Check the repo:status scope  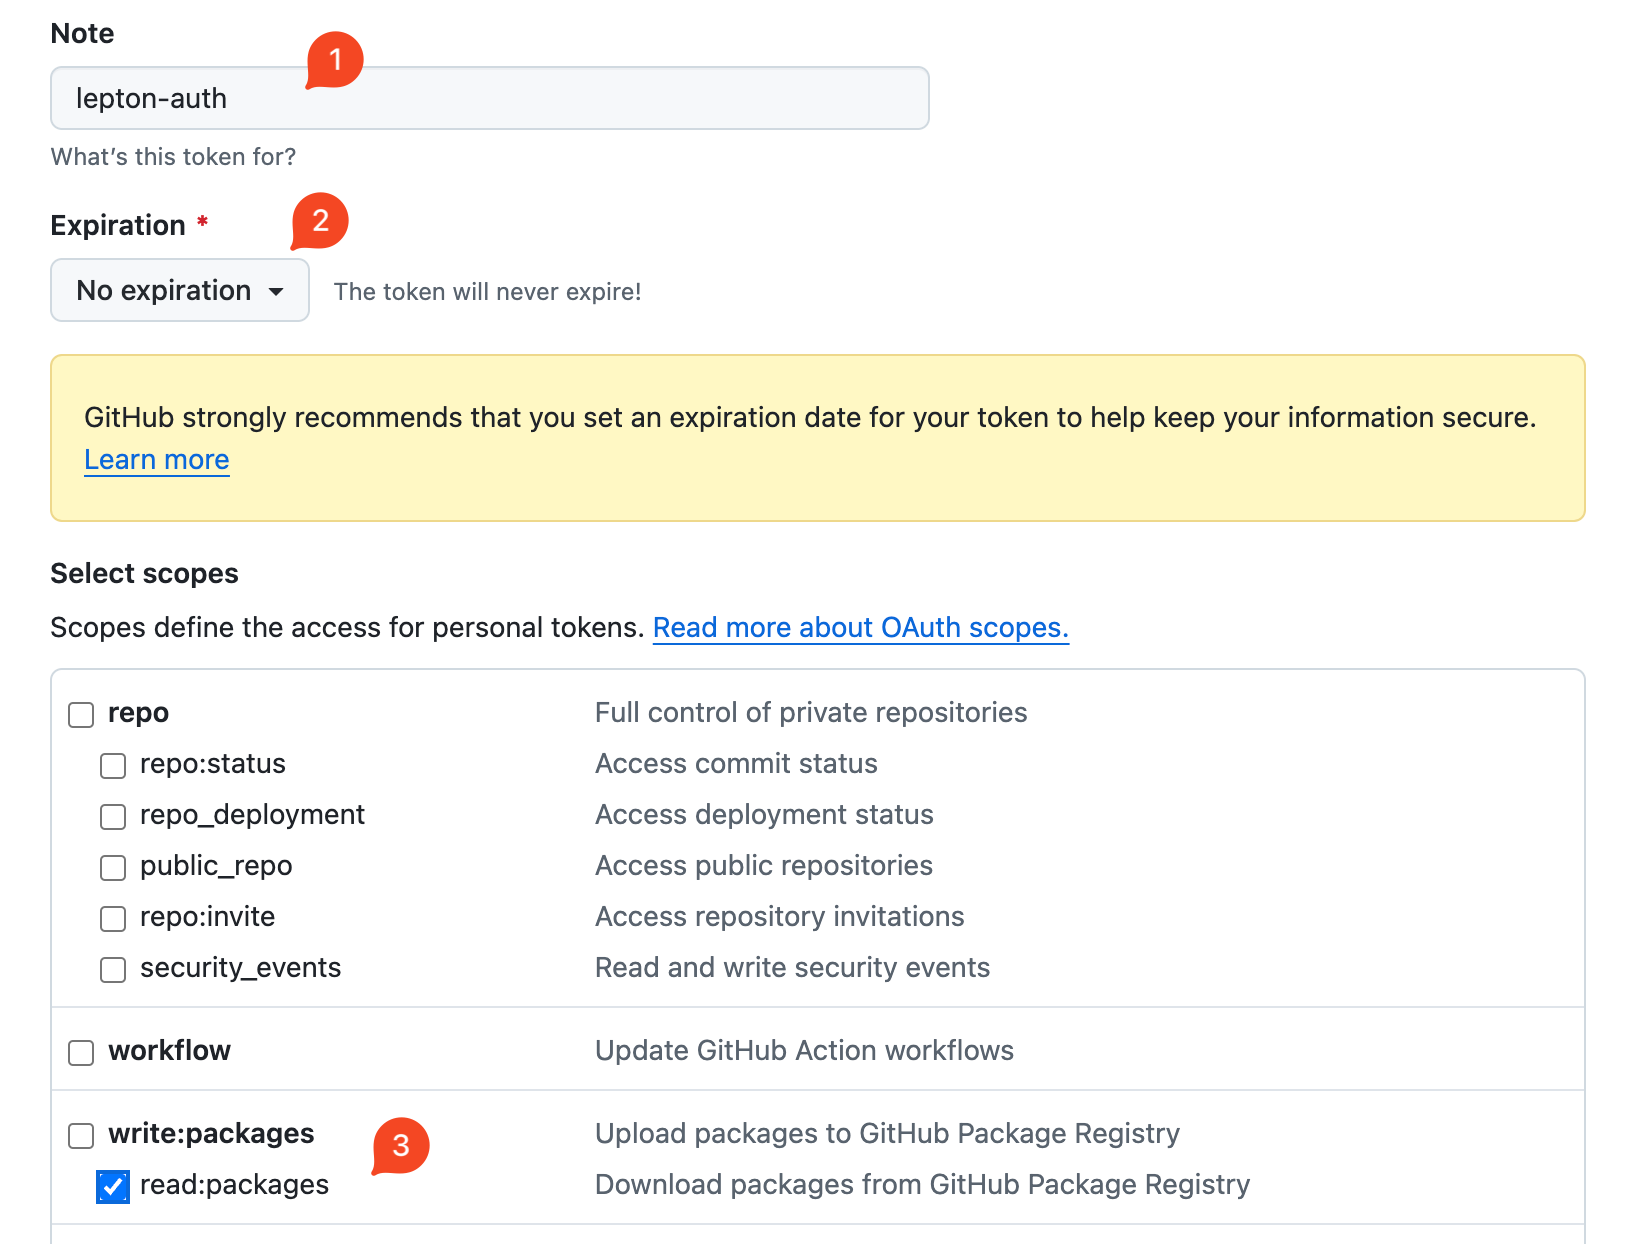tap(113, 765)
